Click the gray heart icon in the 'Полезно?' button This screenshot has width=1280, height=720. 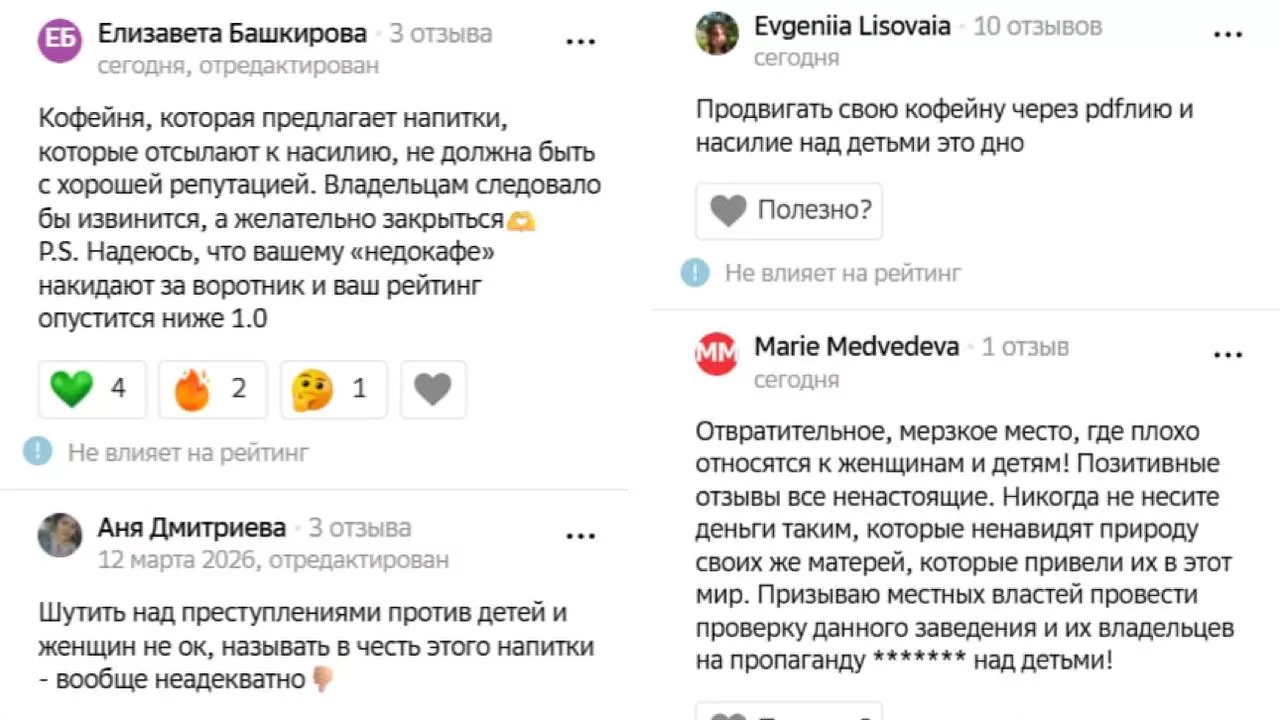[x=728, y=211]
